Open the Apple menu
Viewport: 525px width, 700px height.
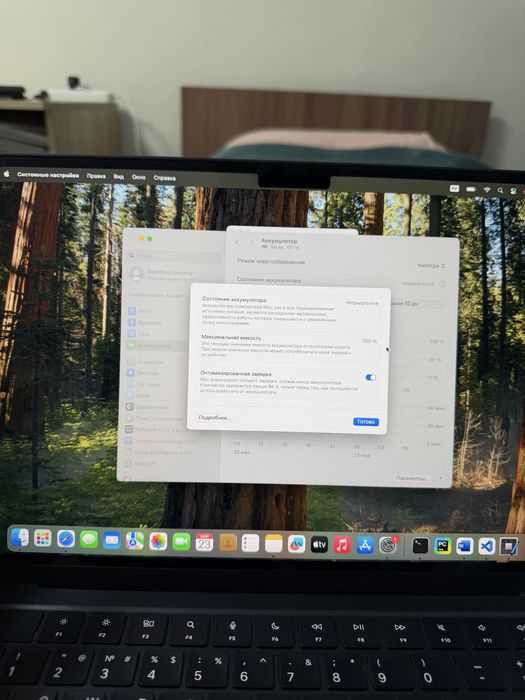(6, 174)
